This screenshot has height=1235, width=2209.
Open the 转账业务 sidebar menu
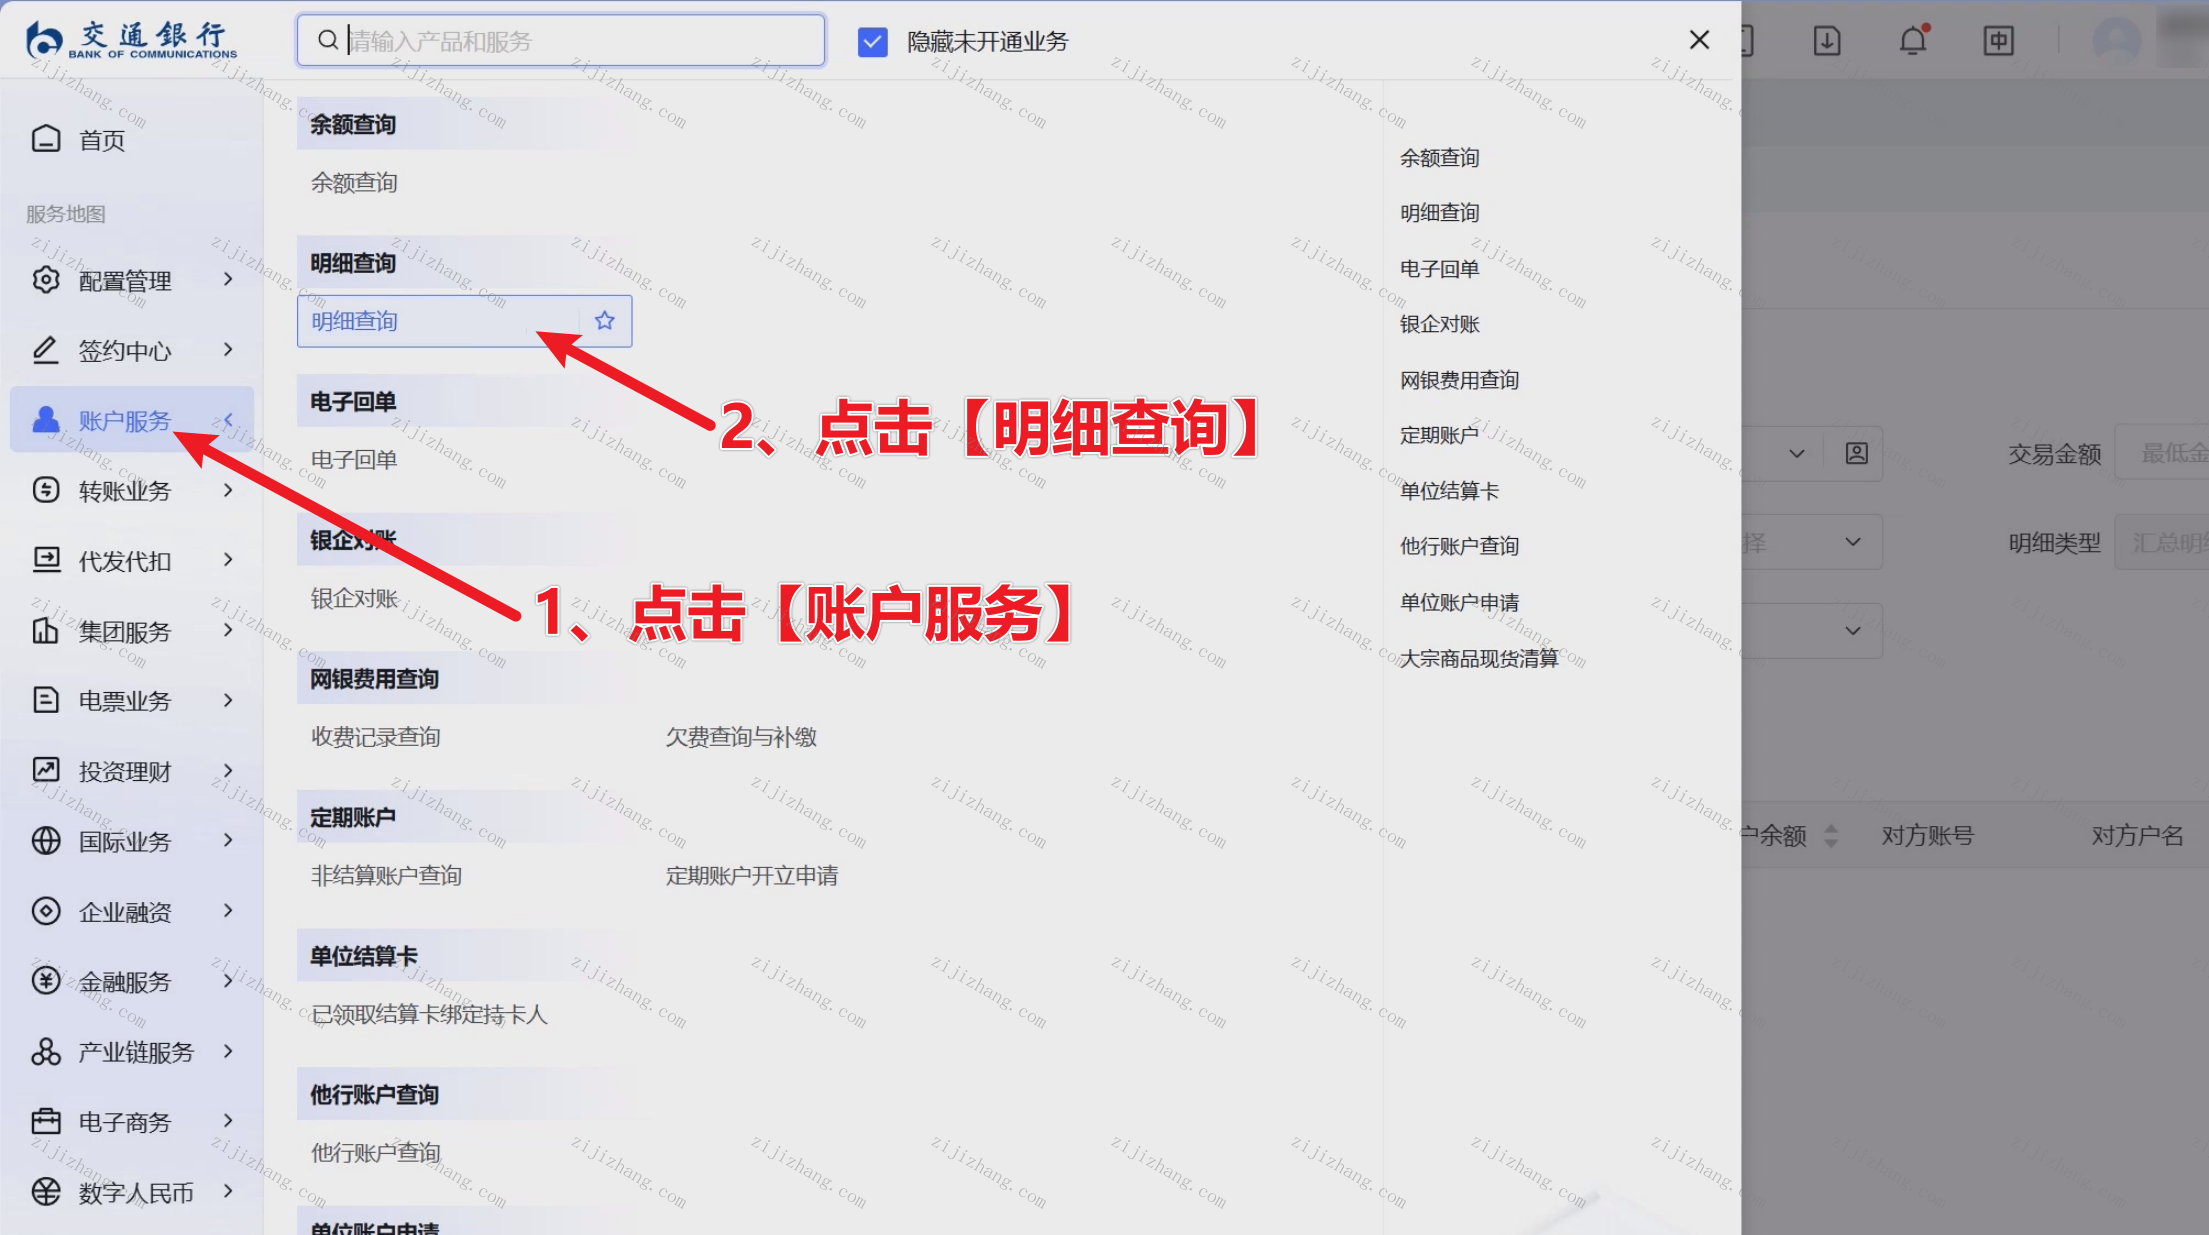point(125,491)
